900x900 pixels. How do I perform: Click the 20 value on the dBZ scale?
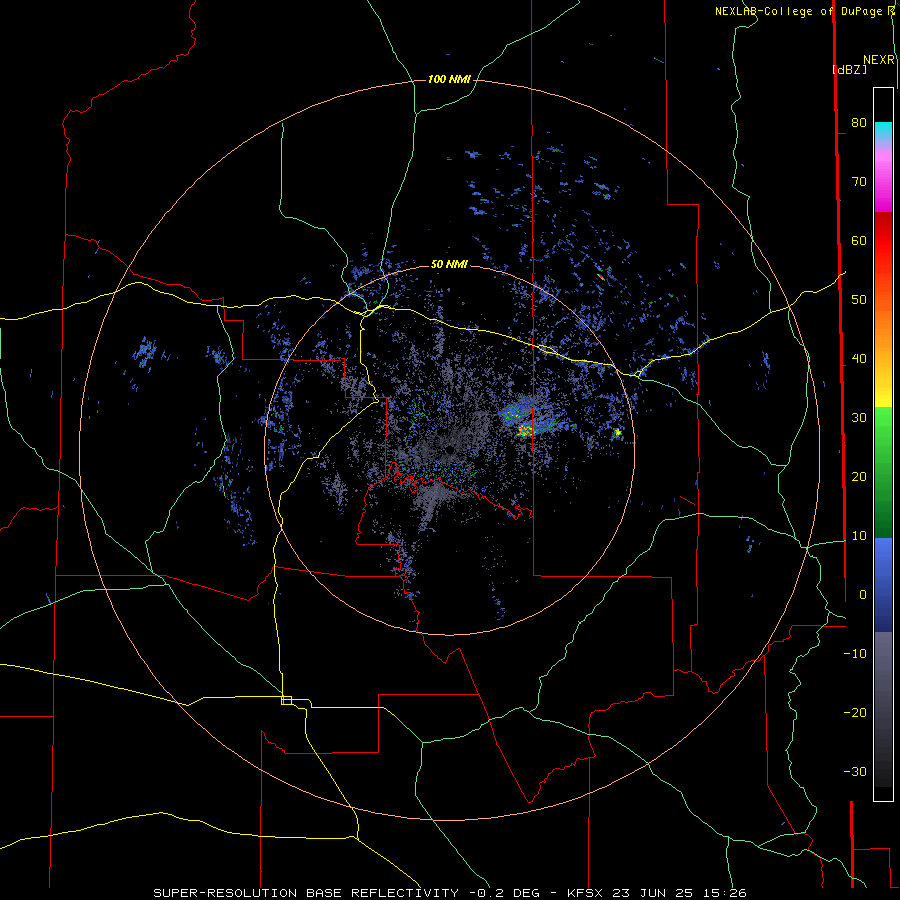click(859, 476)
